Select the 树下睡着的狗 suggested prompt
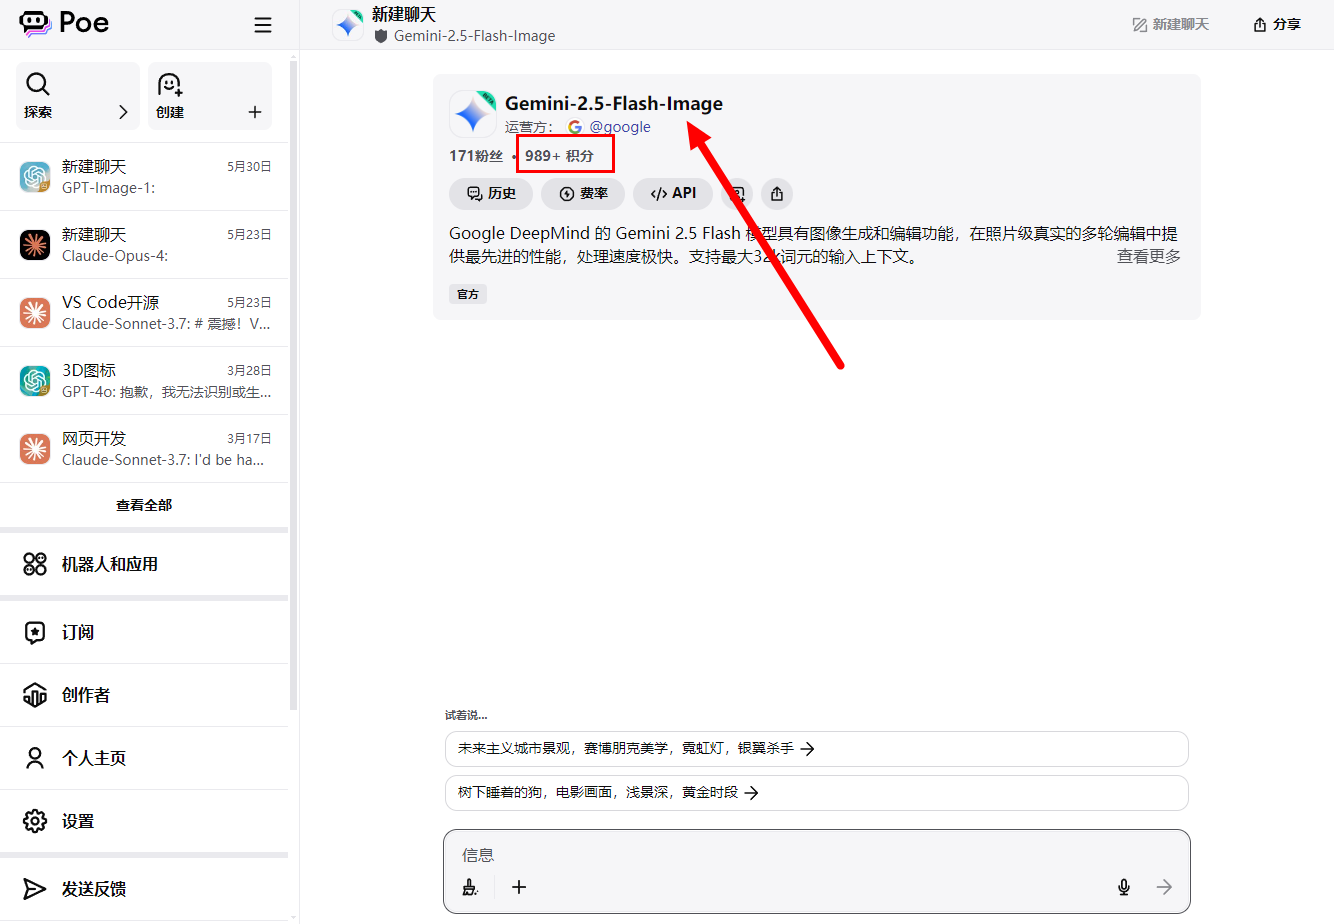 816,793
